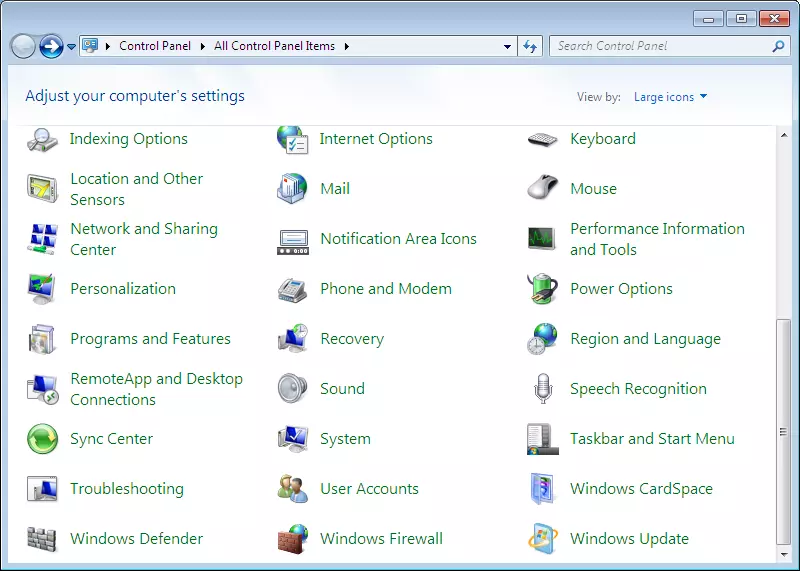Open recent pages dropdown next to Forward

[71, 46]
